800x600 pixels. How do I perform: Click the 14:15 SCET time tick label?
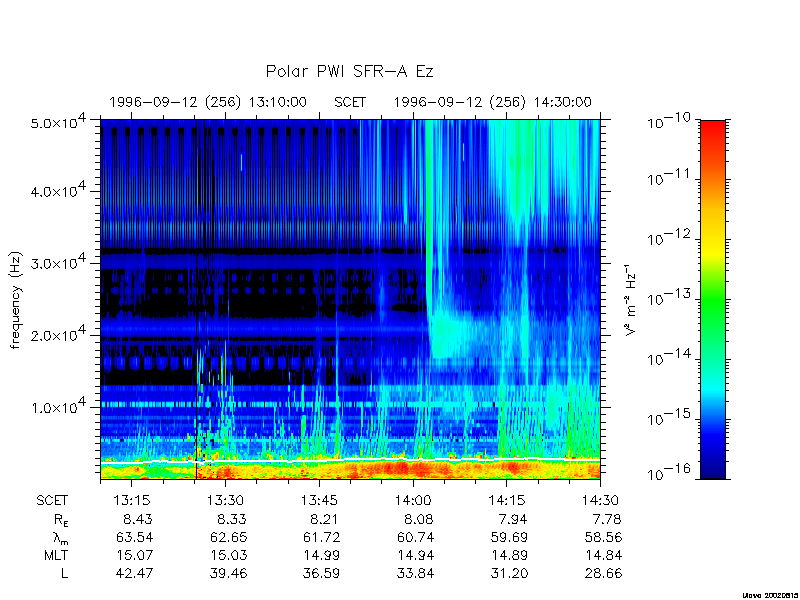coord(507,501)
